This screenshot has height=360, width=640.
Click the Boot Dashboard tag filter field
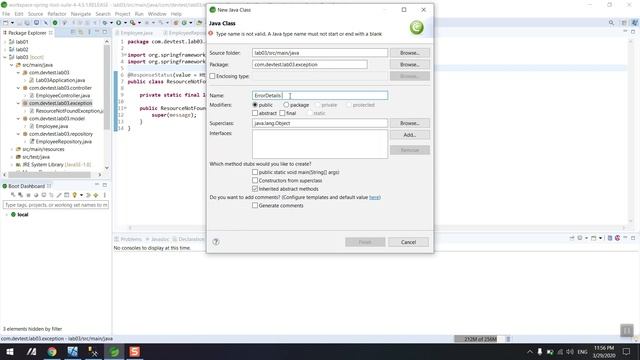[56, 205]
